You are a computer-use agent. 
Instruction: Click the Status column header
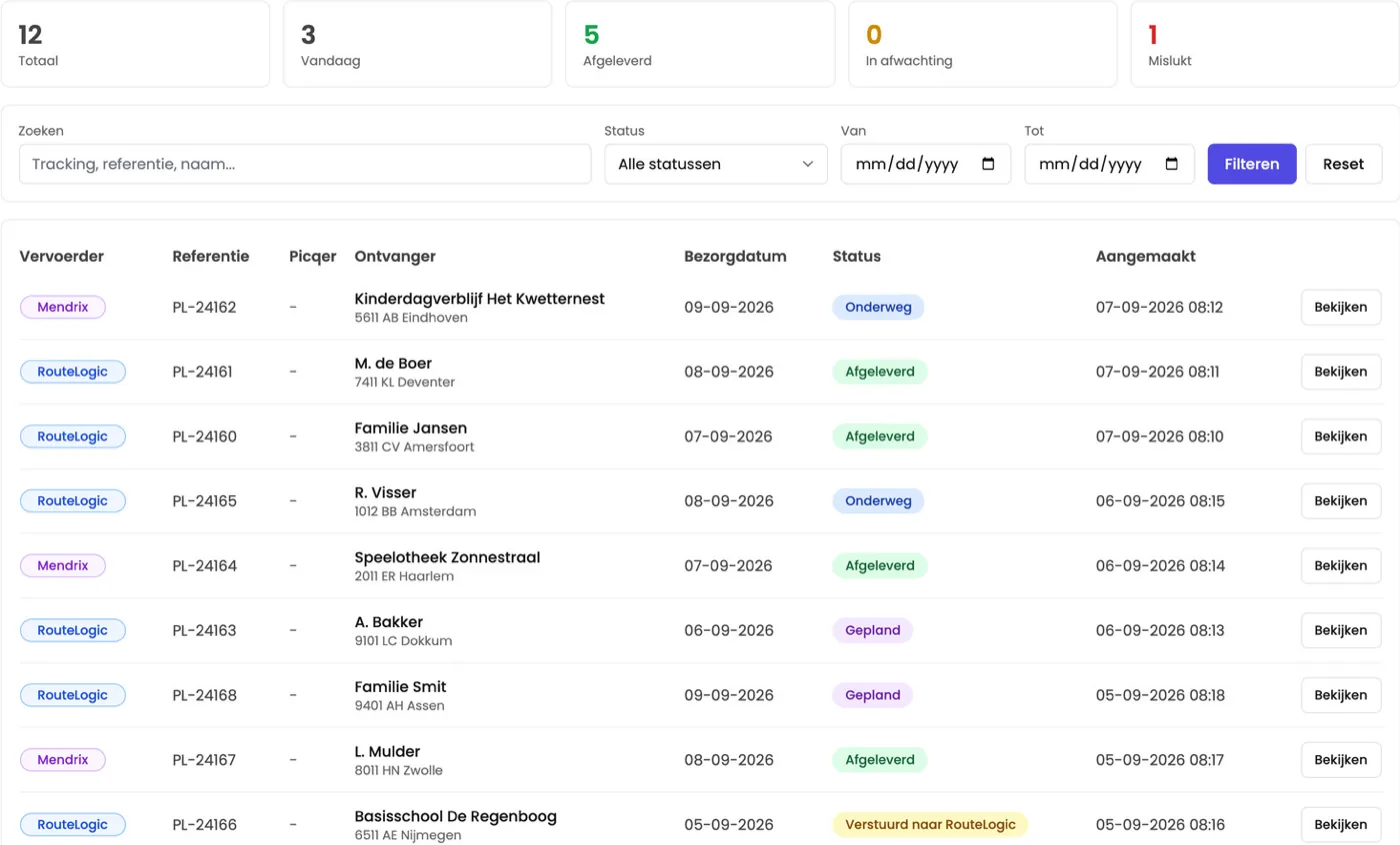[857, 256]
